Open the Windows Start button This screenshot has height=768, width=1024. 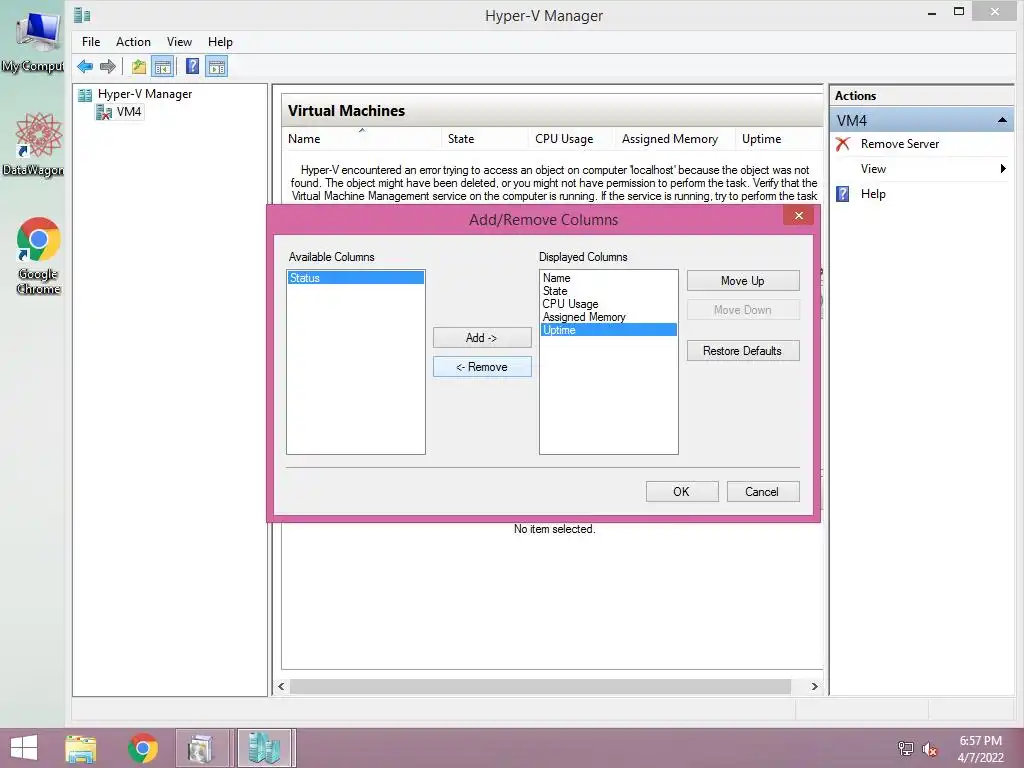(x=24, y=748)
